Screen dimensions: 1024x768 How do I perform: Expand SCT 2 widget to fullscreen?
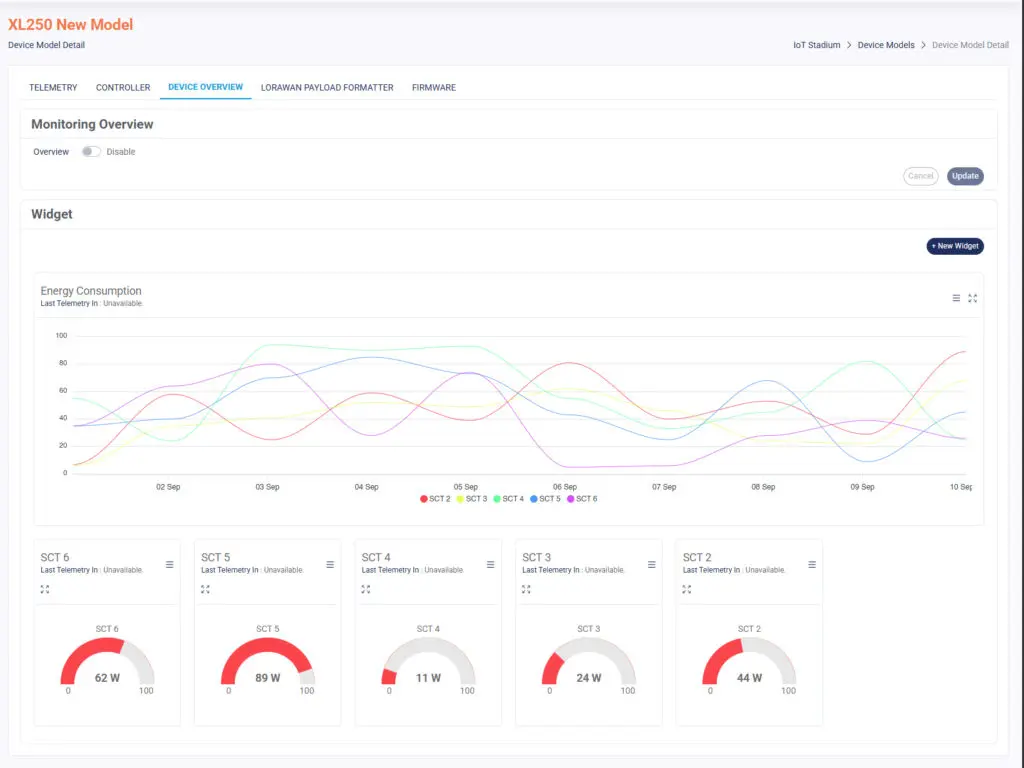(x=687, y=589)
